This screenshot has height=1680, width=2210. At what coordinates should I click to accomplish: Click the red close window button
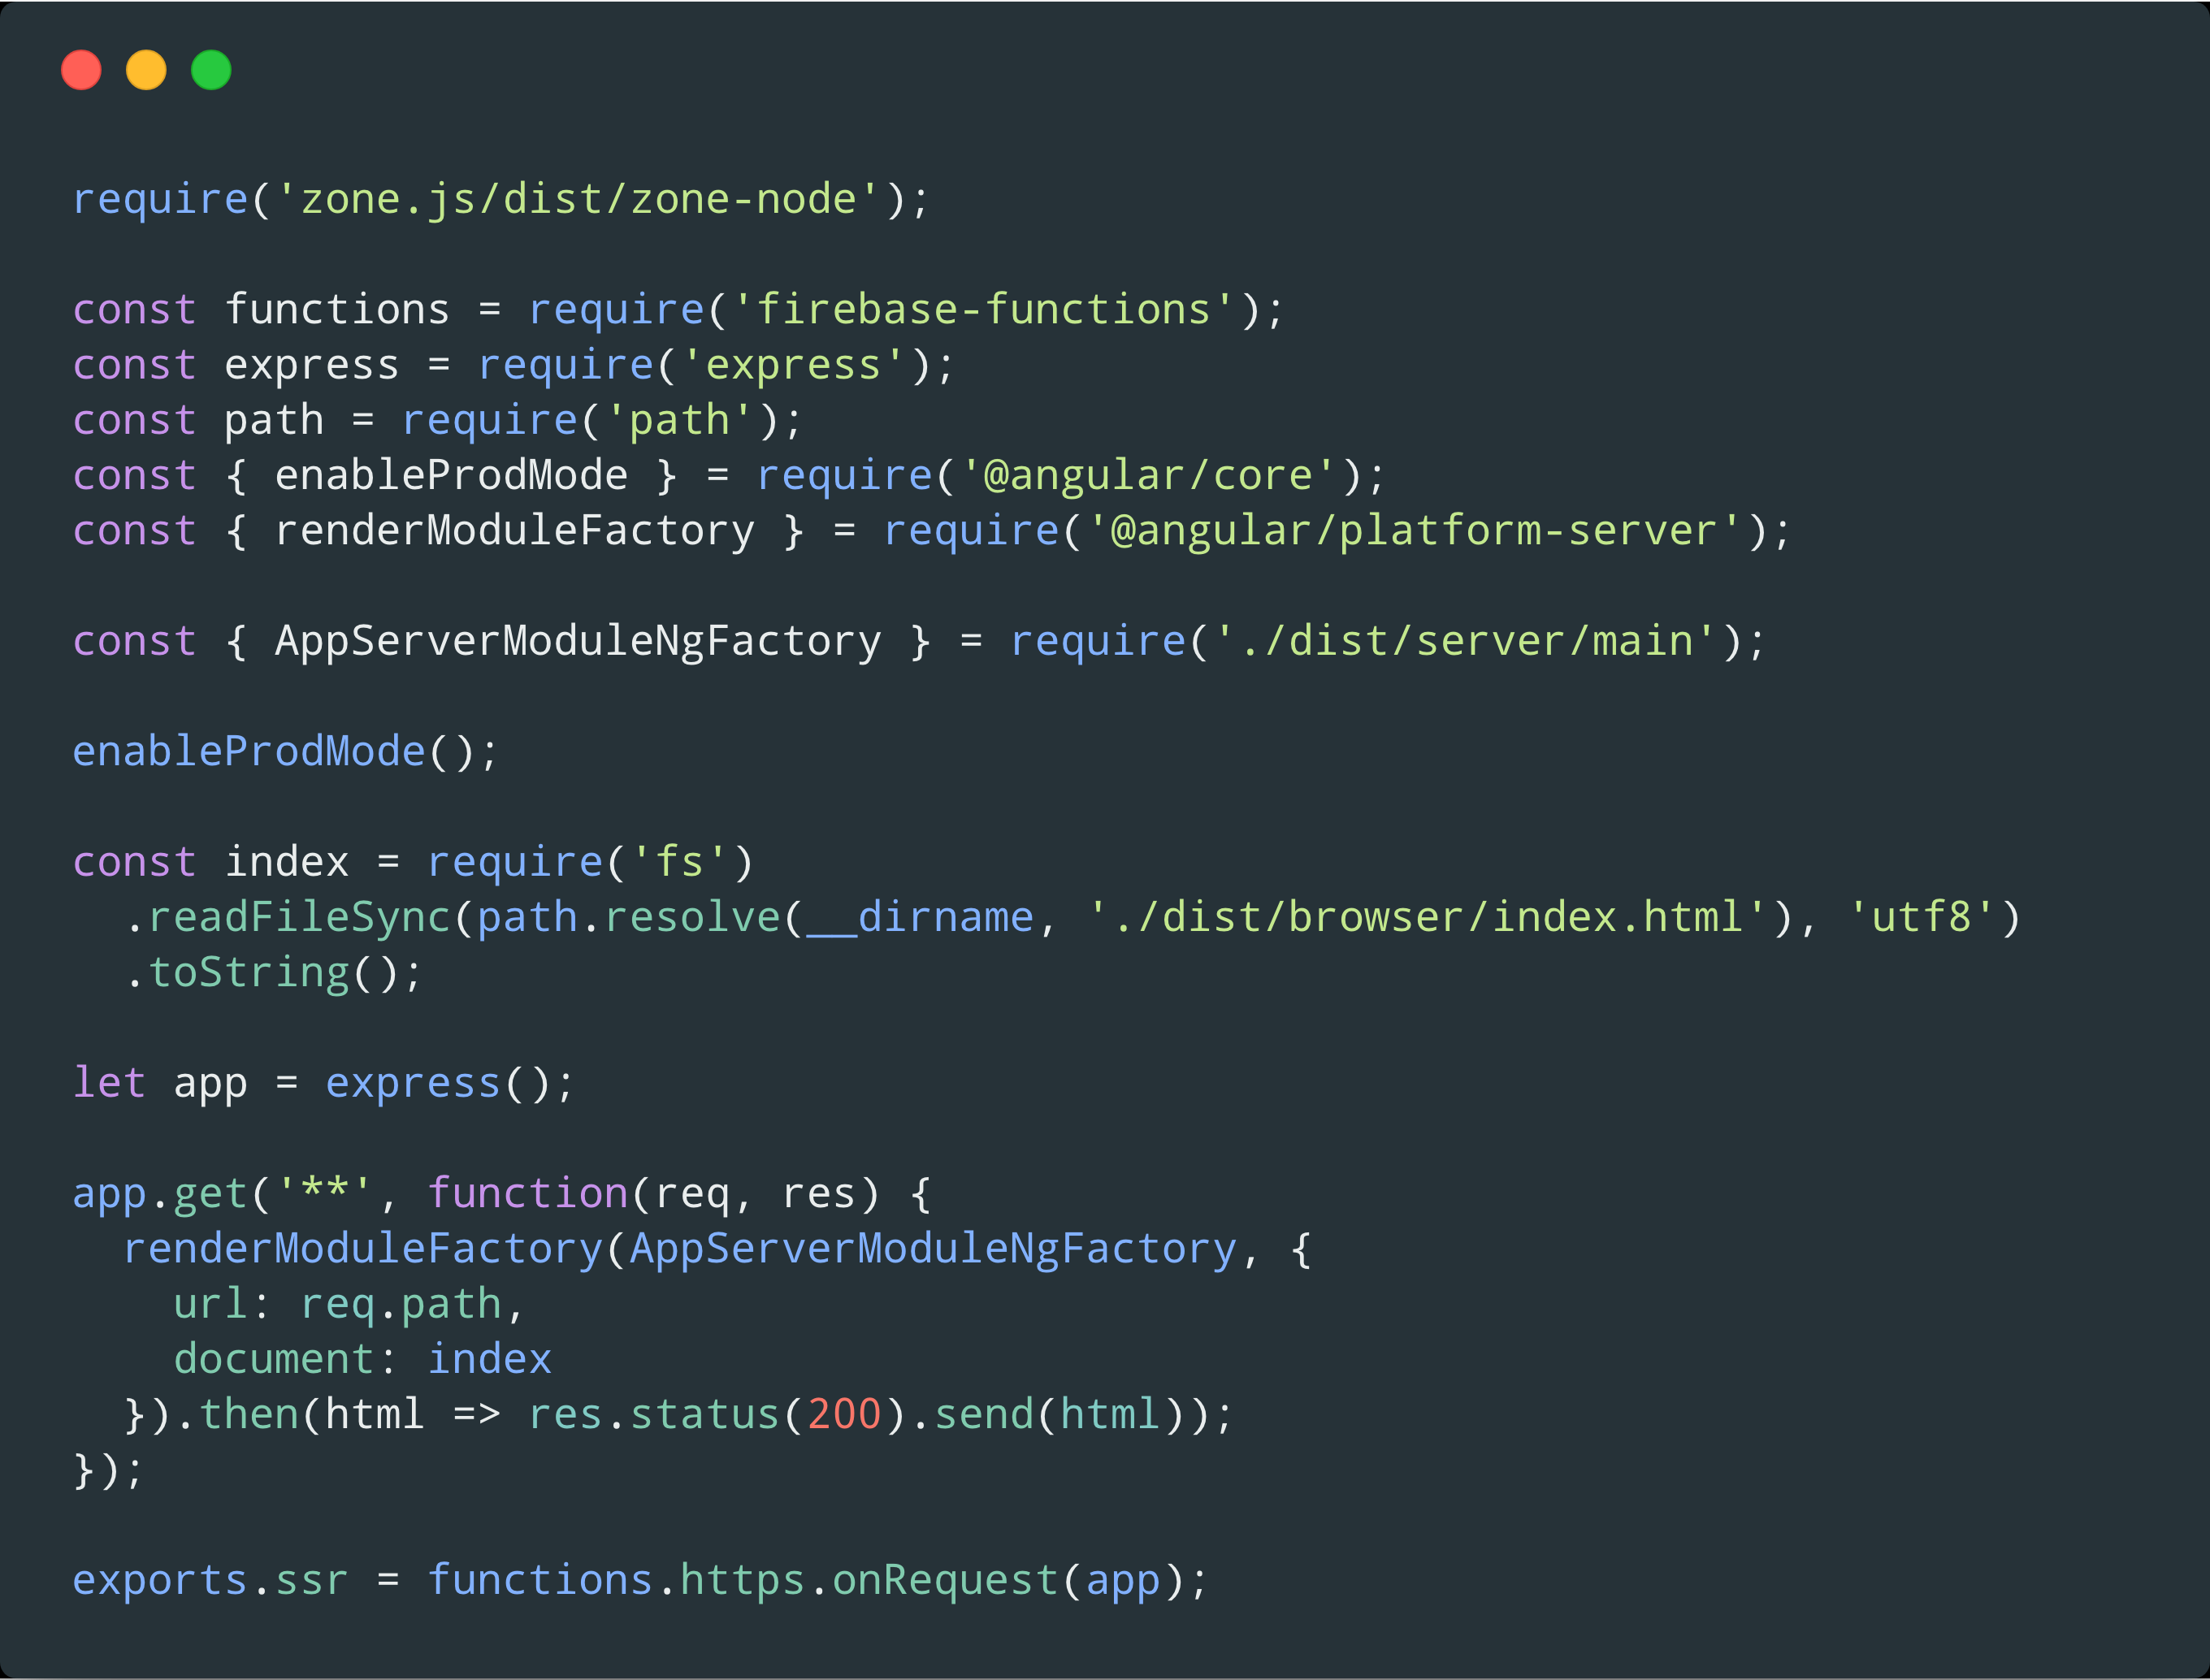coord(82,69)
